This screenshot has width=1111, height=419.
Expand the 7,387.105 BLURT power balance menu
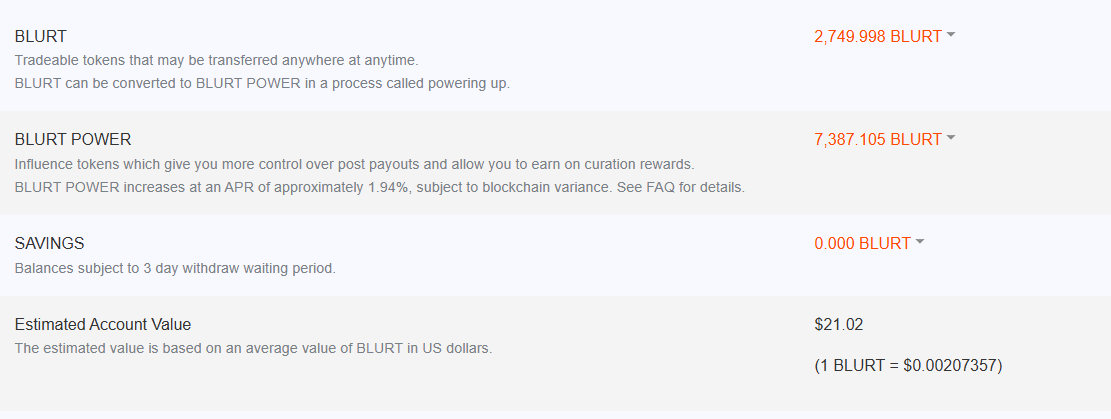[x=878, y=140]
